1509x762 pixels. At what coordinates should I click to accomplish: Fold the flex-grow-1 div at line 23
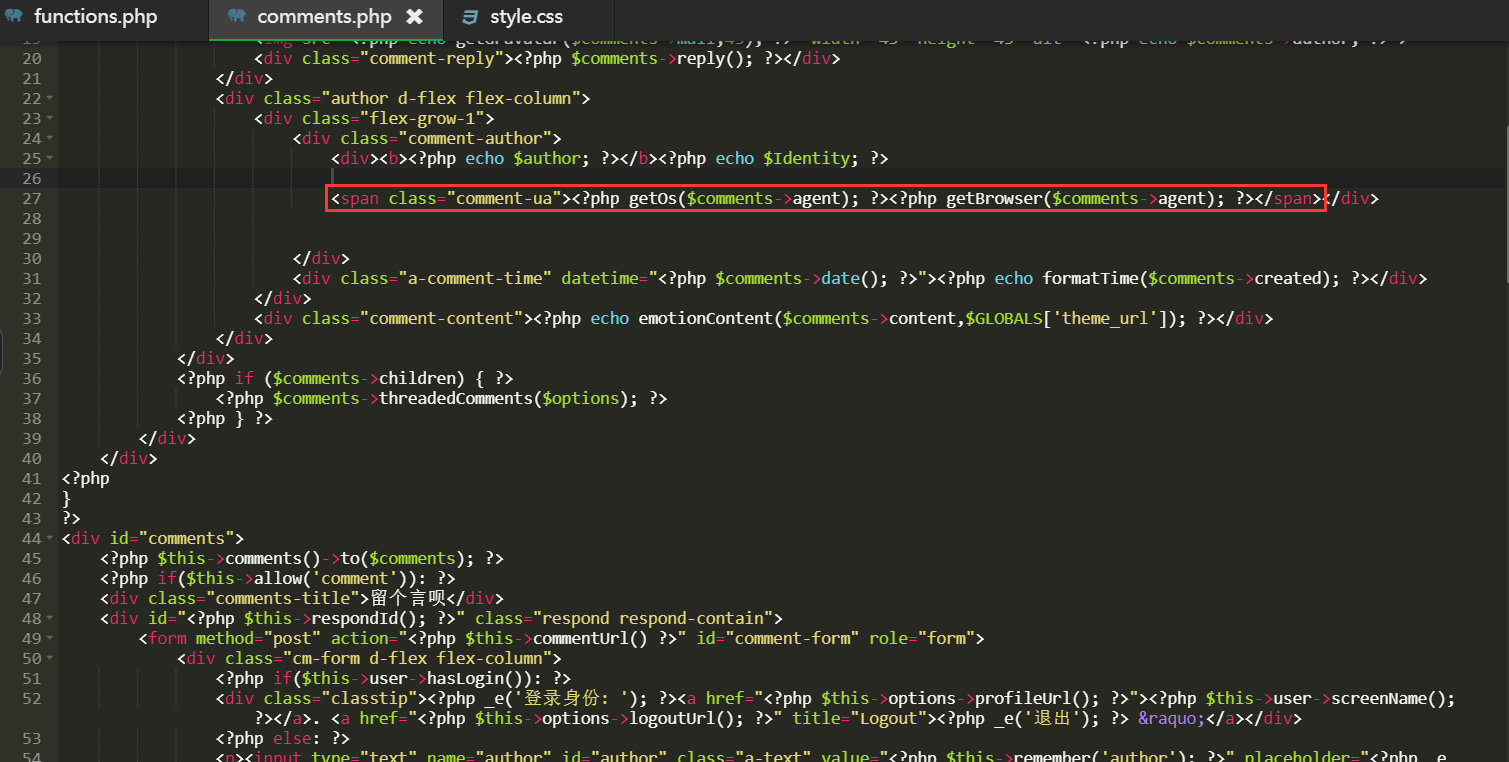pyautogui.click(x=50, y=118)
